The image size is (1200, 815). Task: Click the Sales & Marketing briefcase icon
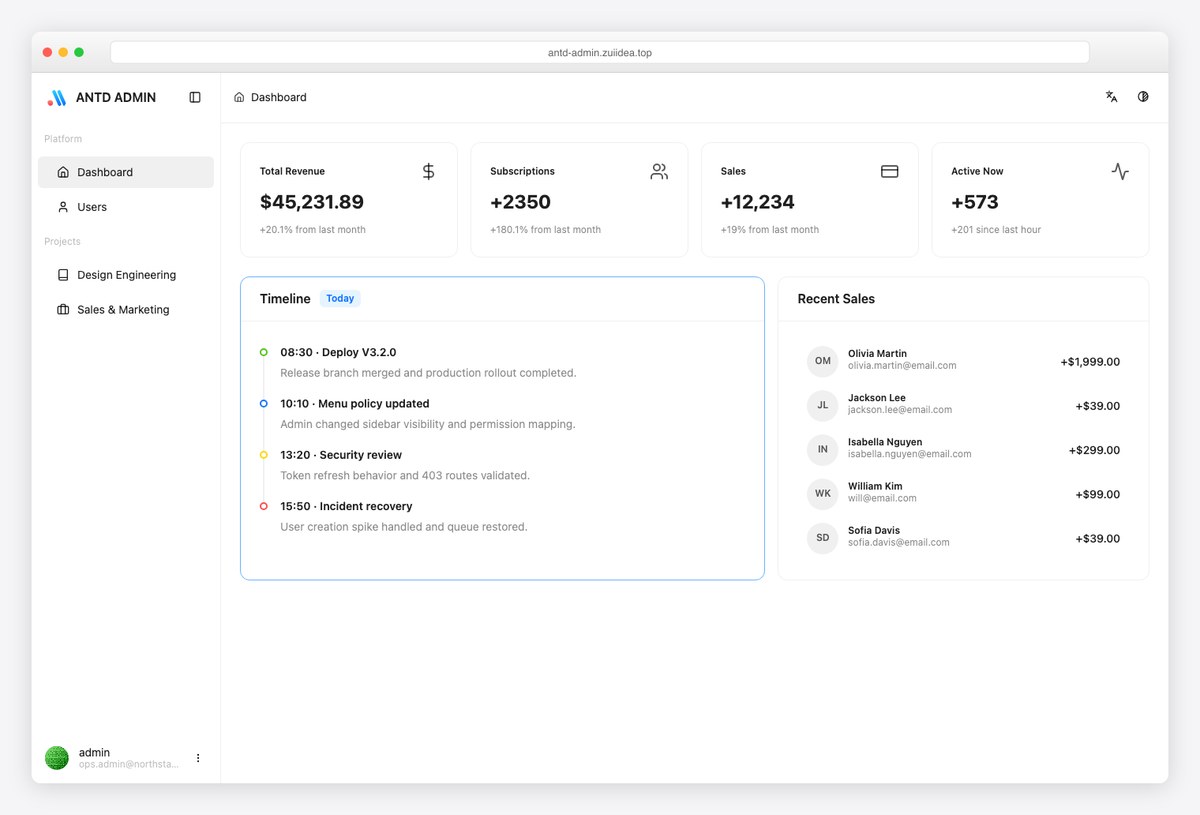(x=63, y=310)
